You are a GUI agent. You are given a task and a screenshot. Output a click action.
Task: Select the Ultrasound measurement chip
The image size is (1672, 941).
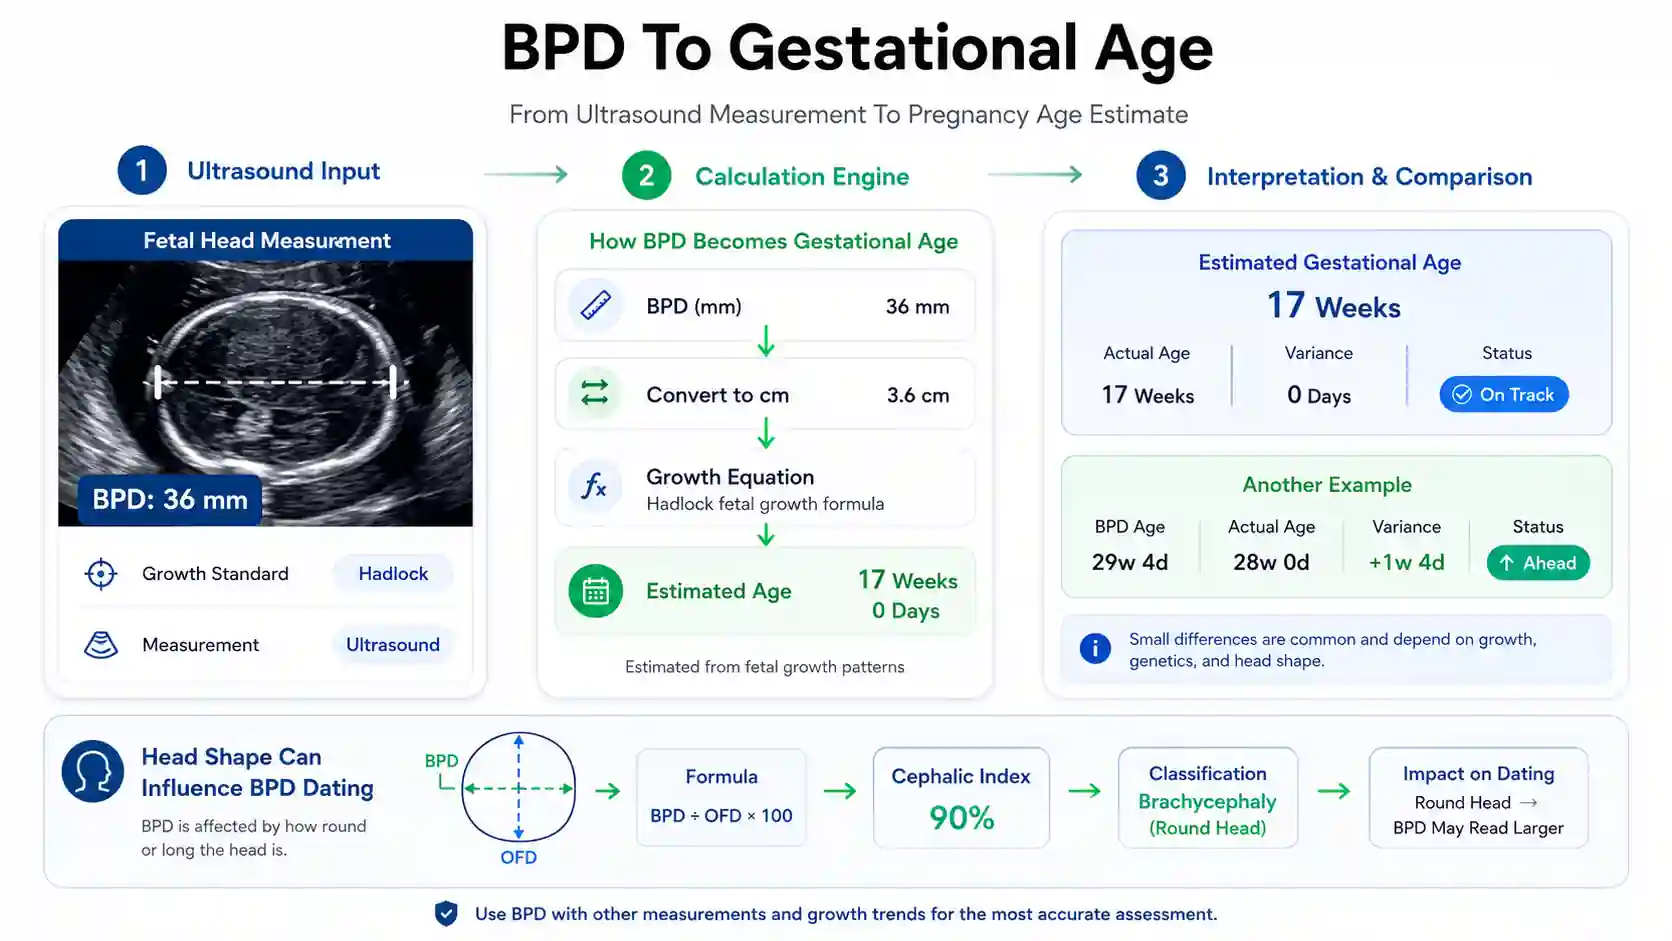tap(393, 645)
